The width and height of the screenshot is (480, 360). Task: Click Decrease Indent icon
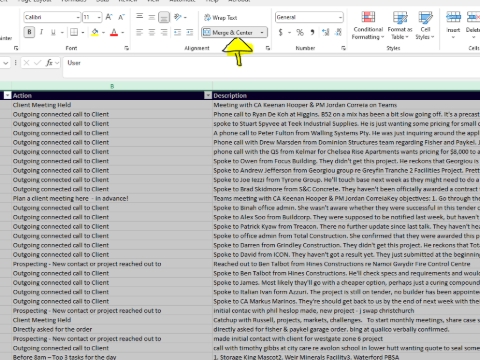coord(177,32)
